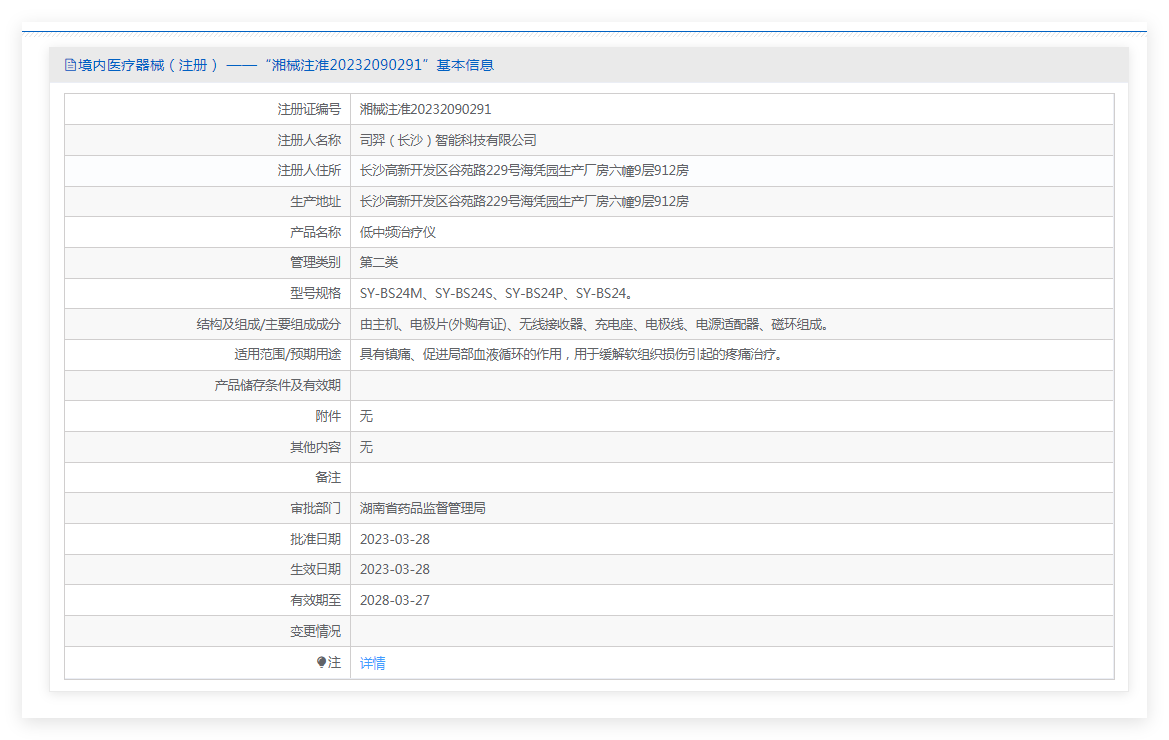Click the 生效日期 label
Screen dimensions: 1169x740
coord(315,569)
